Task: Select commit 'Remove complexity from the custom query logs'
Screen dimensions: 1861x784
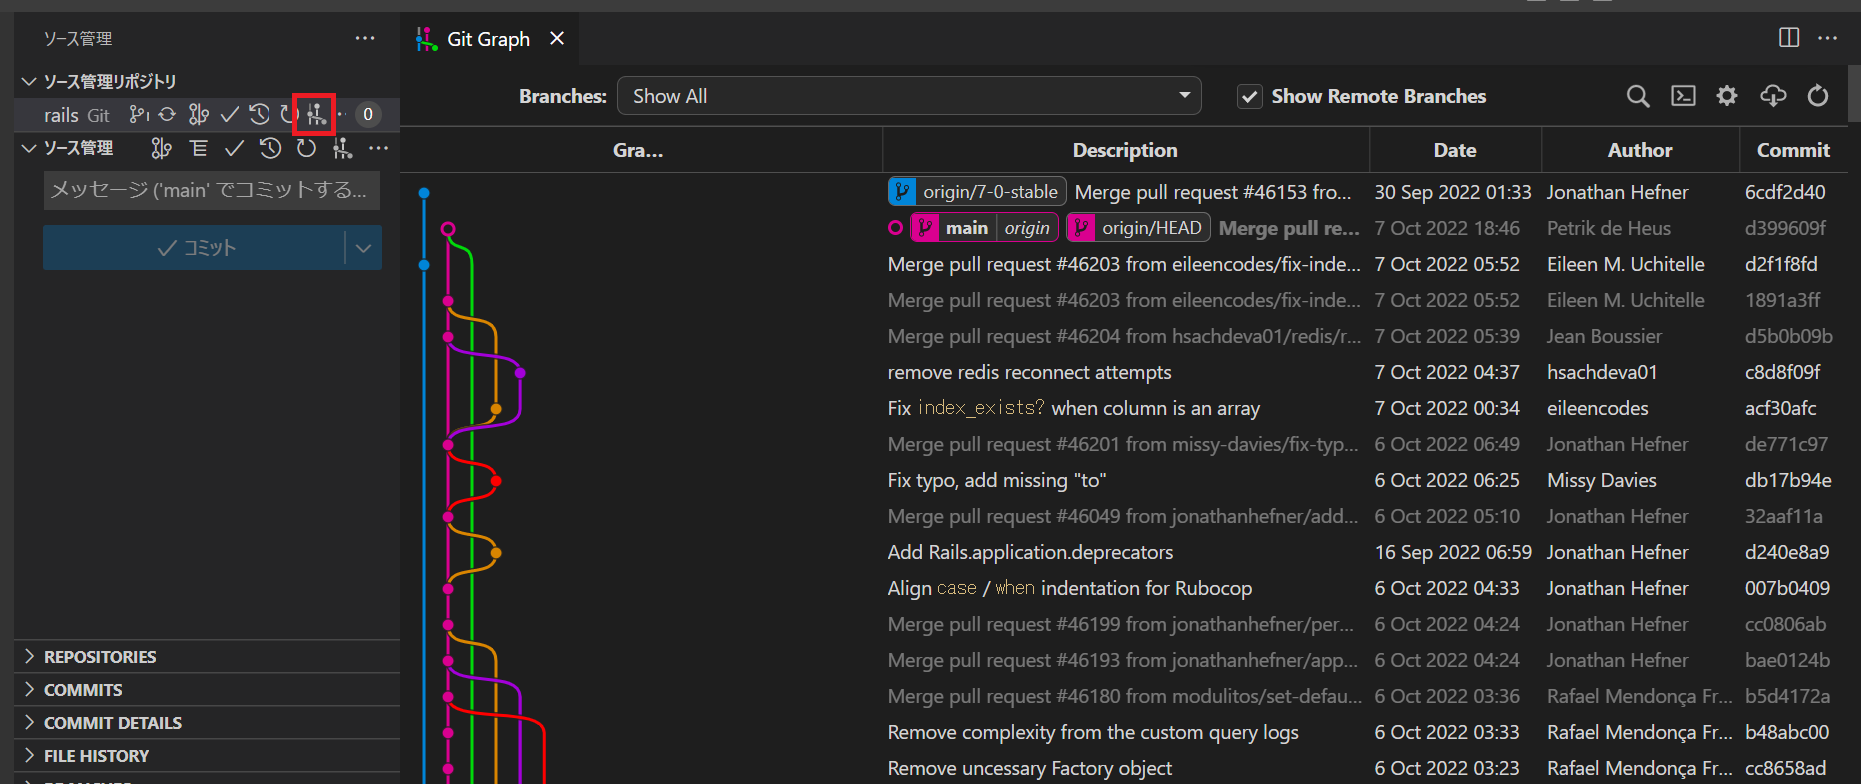Action: tap(1093, 732)
